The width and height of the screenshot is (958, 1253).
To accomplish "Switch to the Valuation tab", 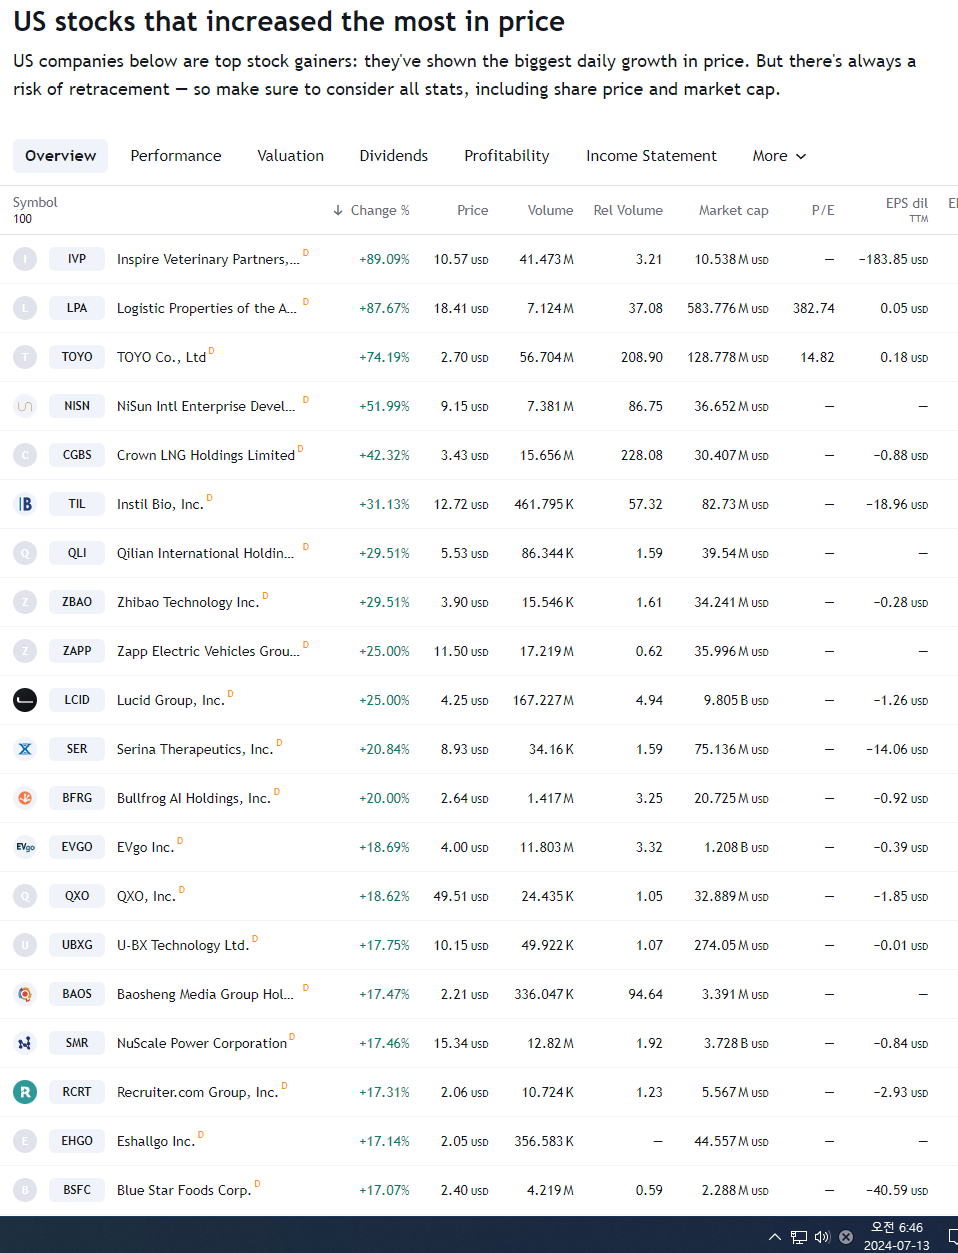I will (291, 156).
